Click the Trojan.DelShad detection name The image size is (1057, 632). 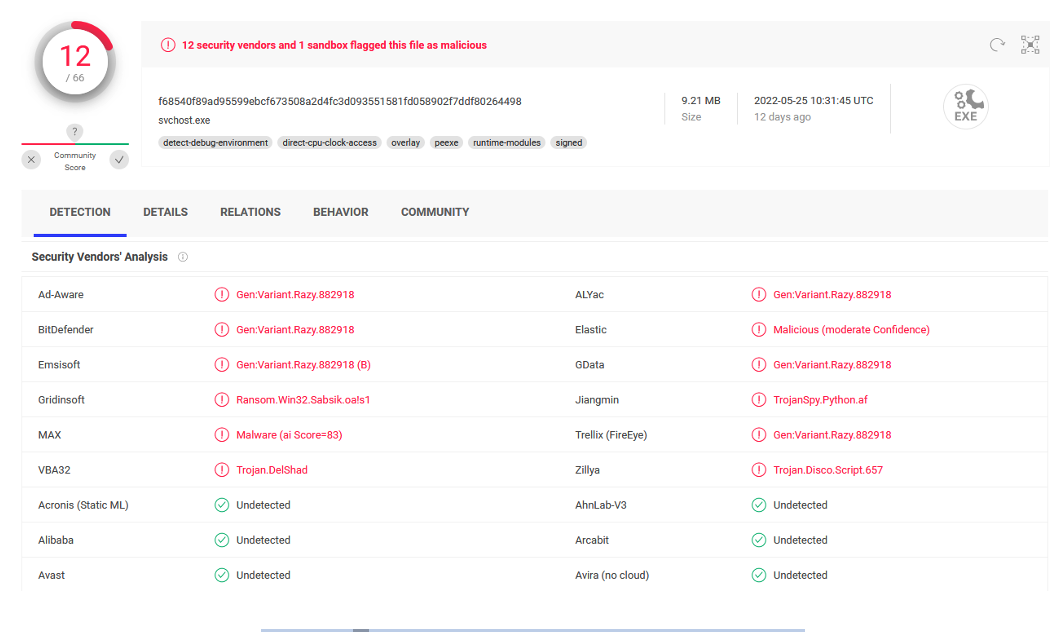coord(272,470)
